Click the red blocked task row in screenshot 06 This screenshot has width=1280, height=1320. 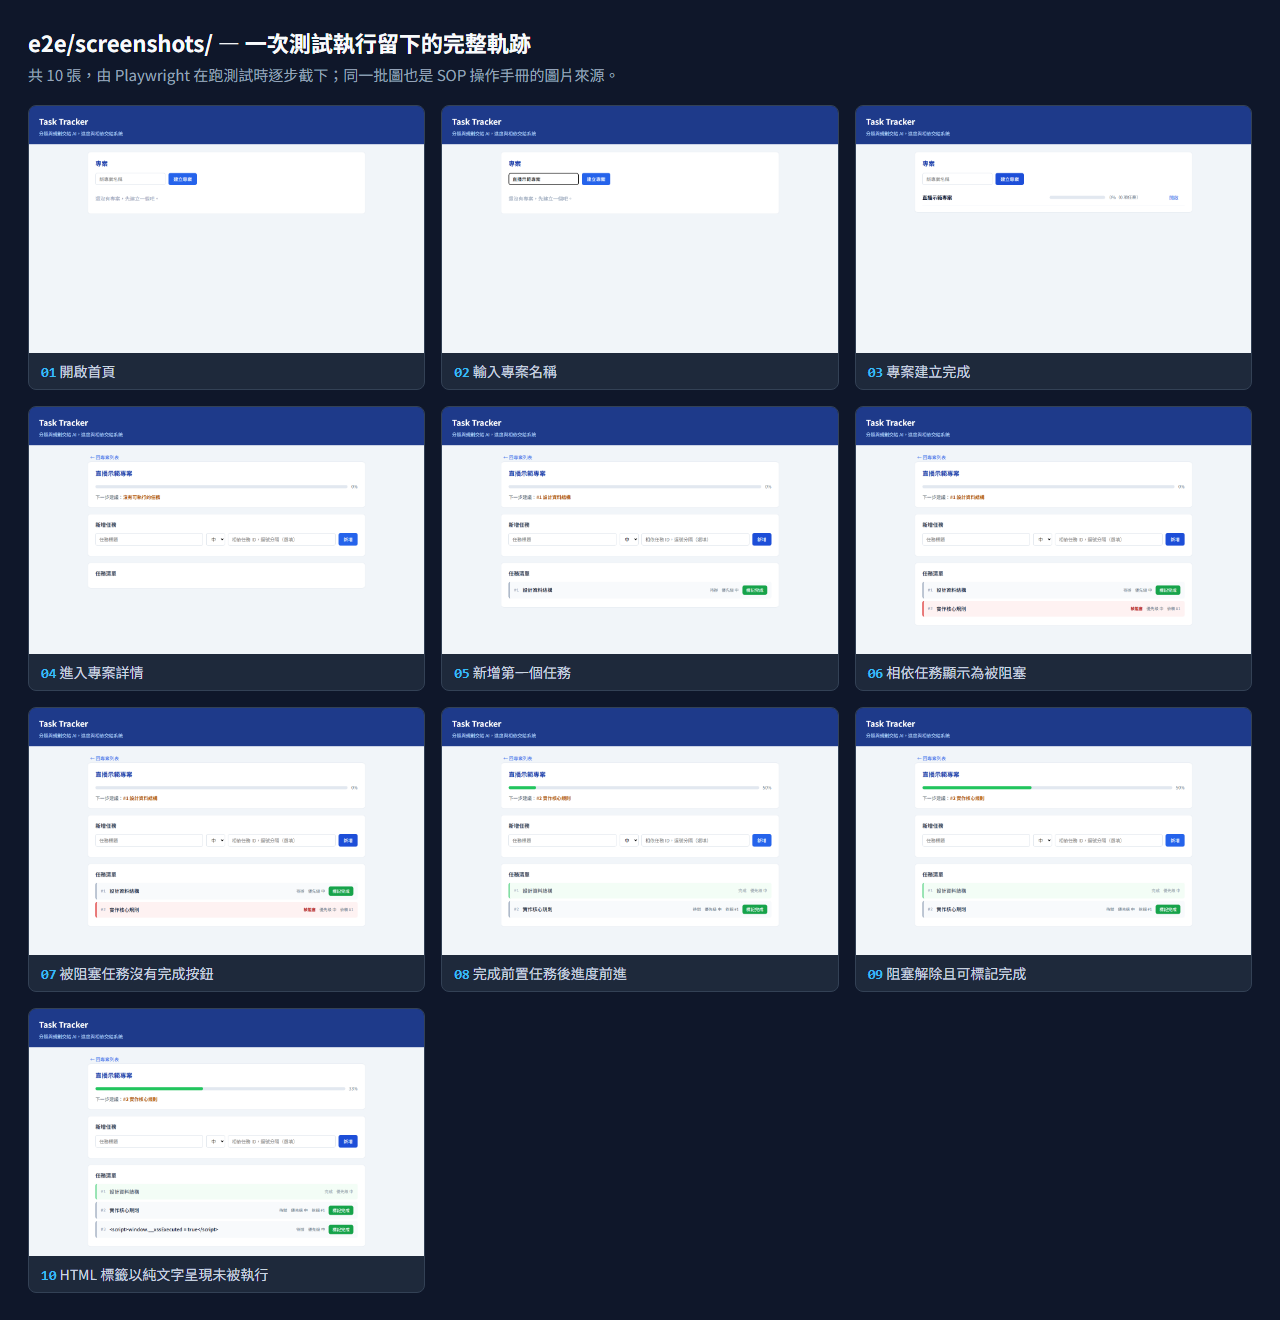click(x=1053, y=608)
